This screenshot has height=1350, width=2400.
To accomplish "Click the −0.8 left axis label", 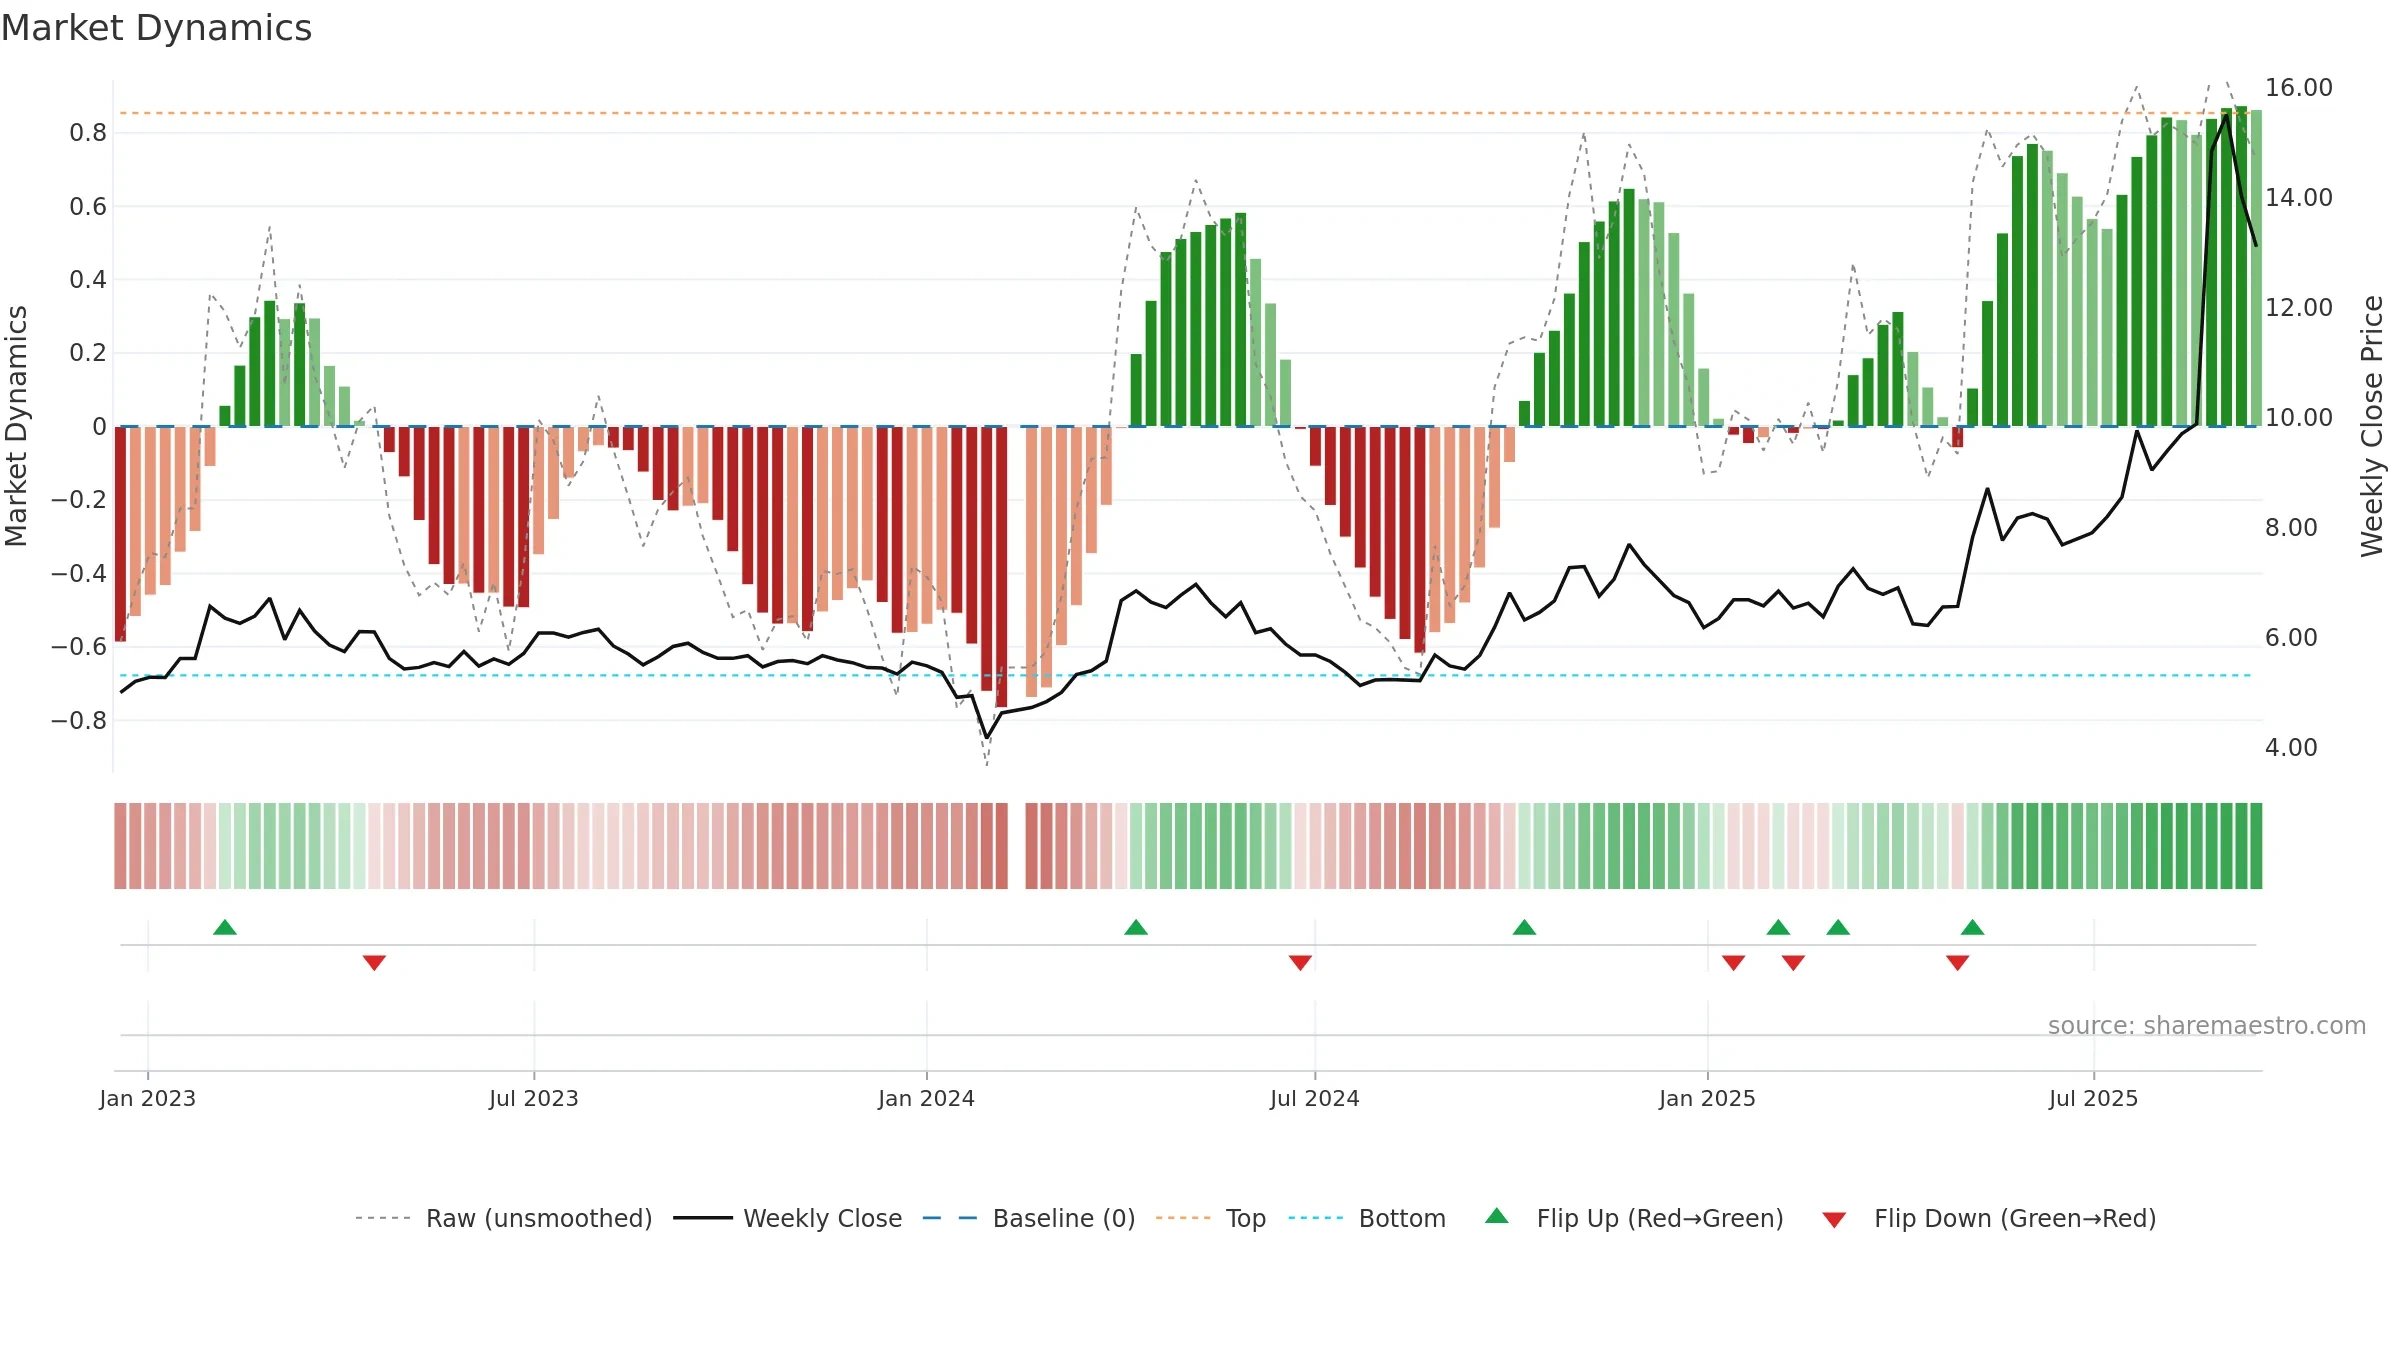I will 79,721.
